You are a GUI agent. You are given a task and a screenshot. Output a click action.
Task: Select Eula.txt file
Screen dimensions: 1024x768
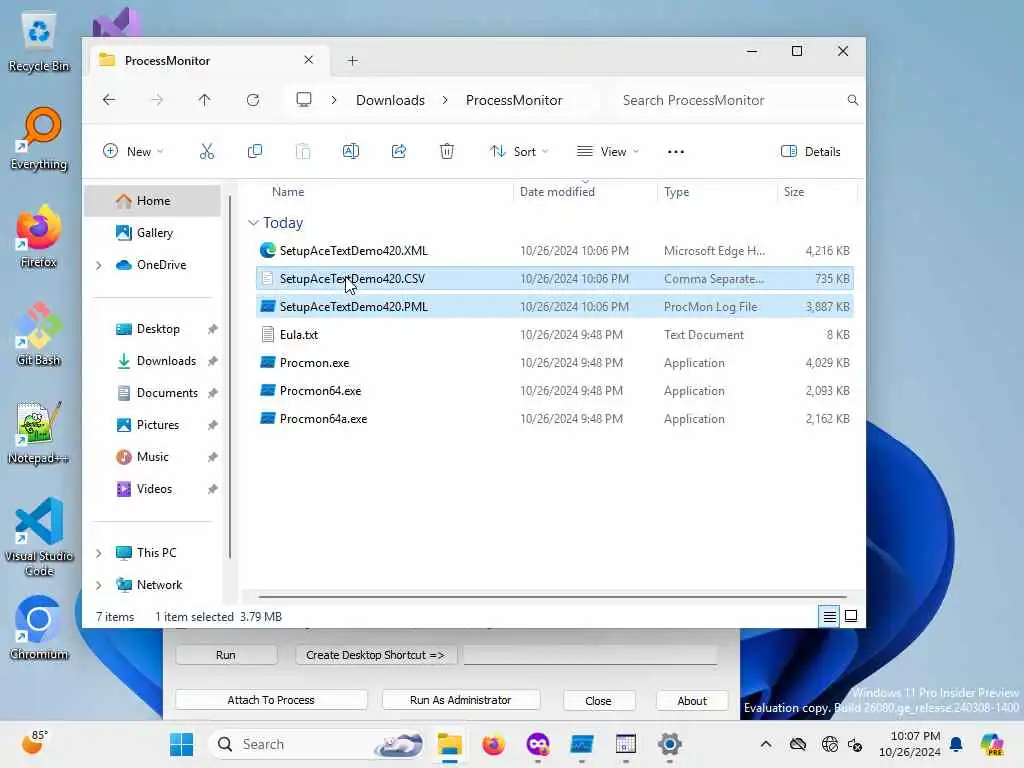coord(554,335)
